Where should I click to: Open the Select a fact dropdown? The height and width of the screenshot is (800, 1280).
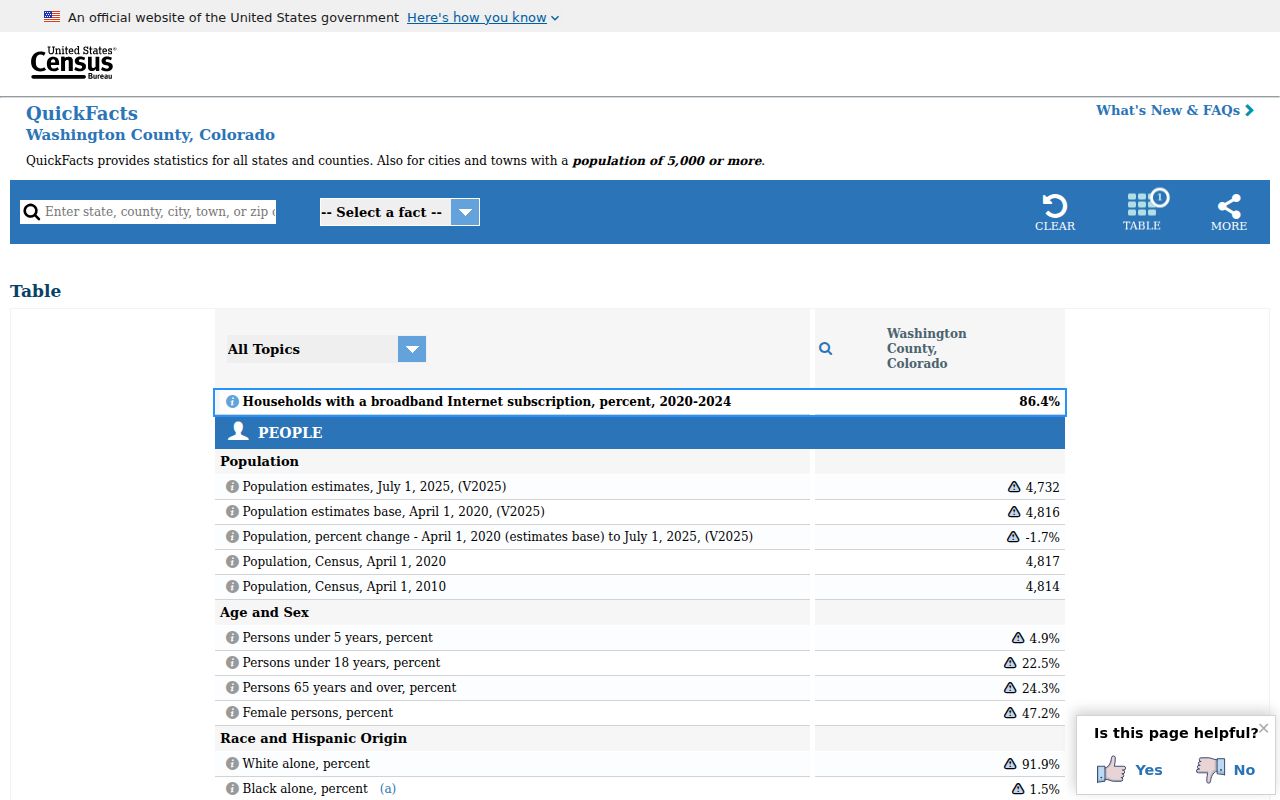point(399,212)
